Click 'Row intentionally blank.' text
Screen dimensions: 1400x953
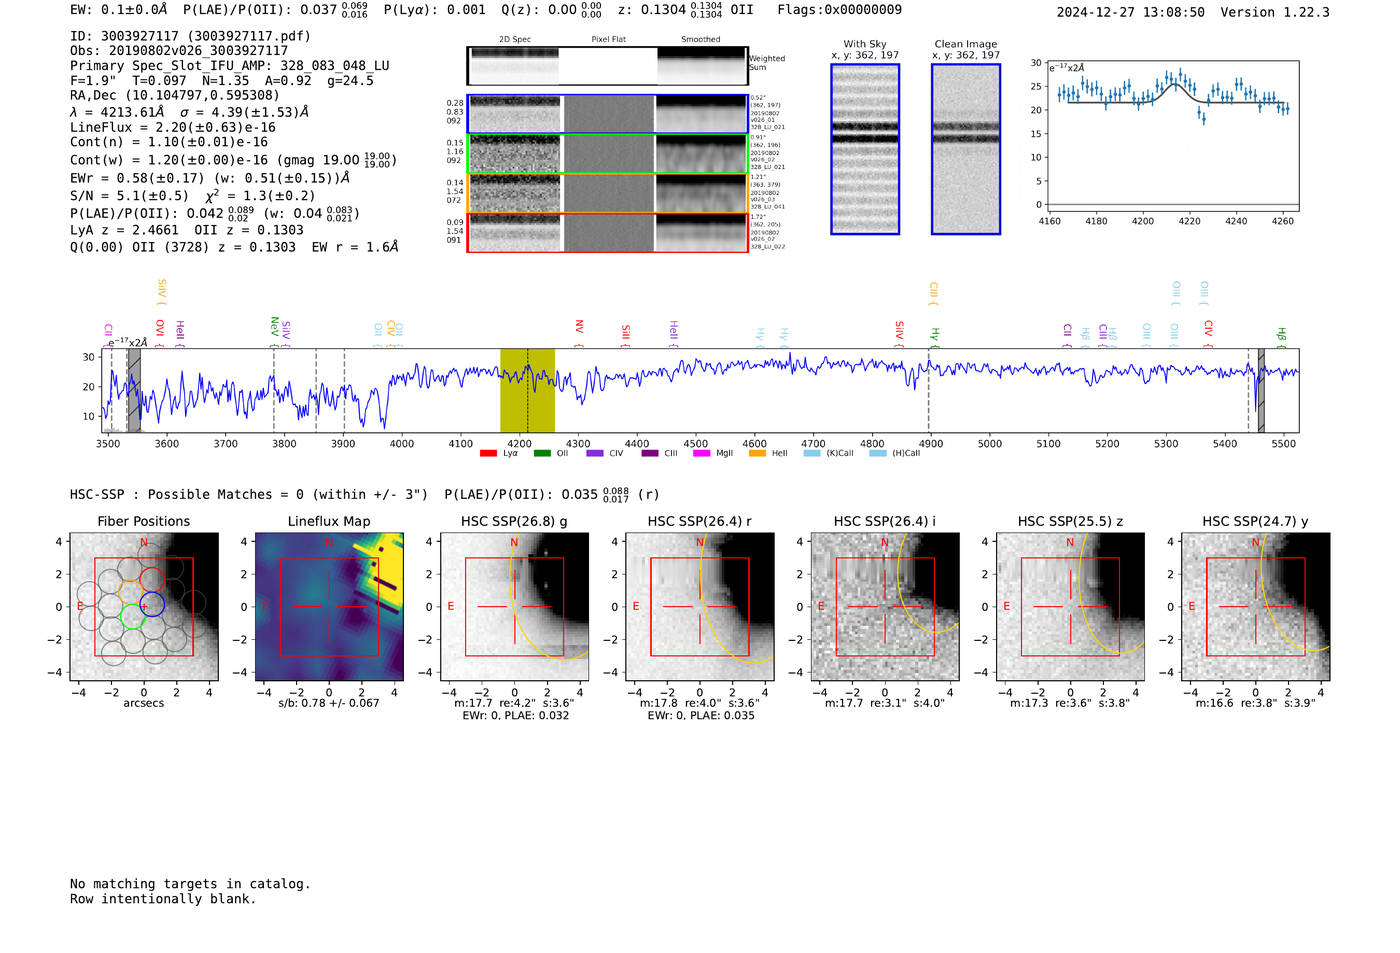pos(163,899)
